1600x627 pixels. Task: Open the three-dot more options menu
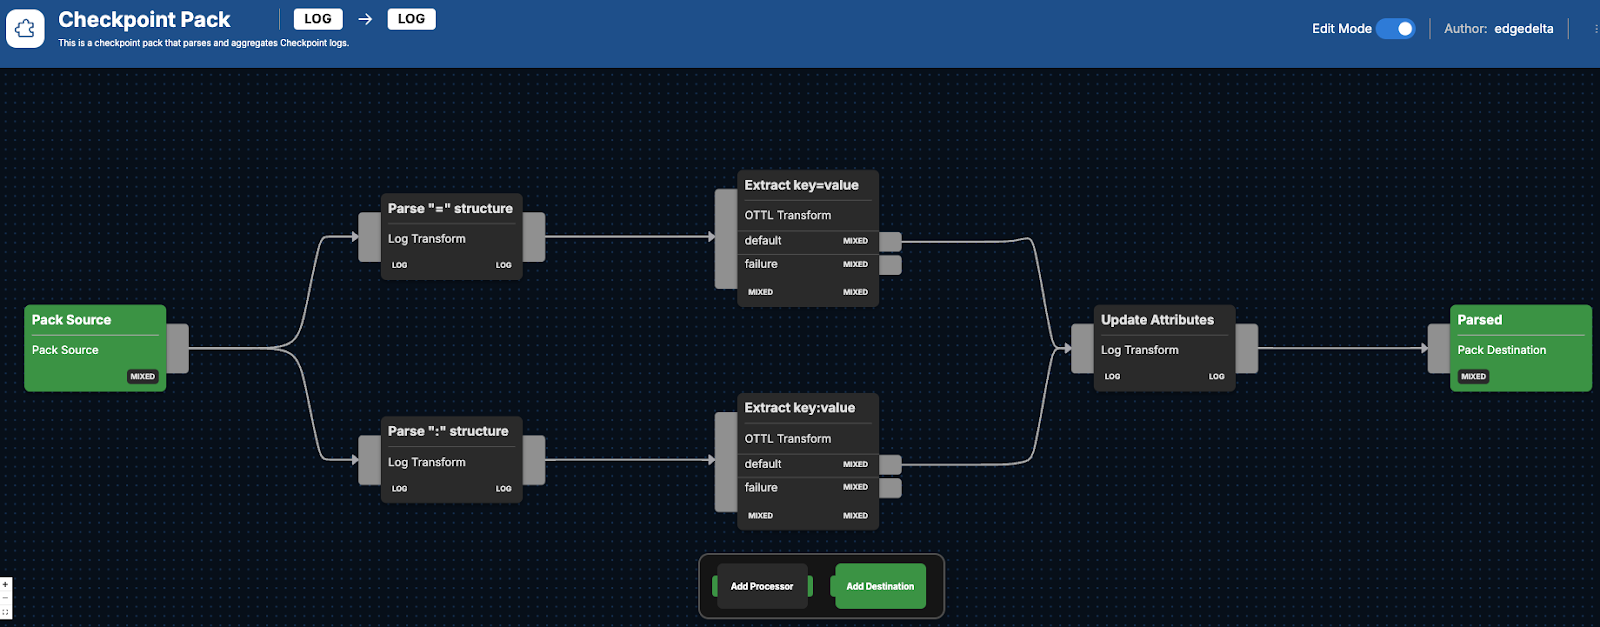(1595, 29)
